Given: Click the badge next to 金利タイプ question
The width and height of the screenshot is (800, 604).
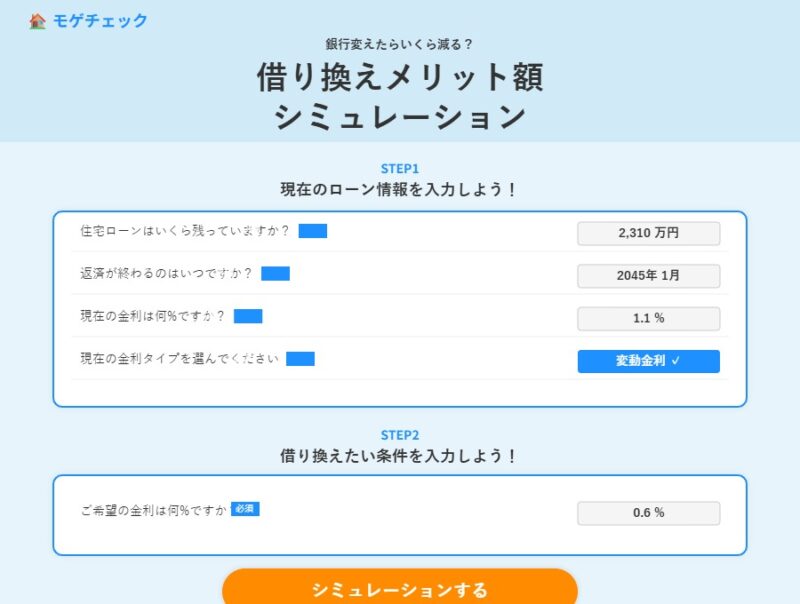Looking at the screenshot, I should coord(300,360).
